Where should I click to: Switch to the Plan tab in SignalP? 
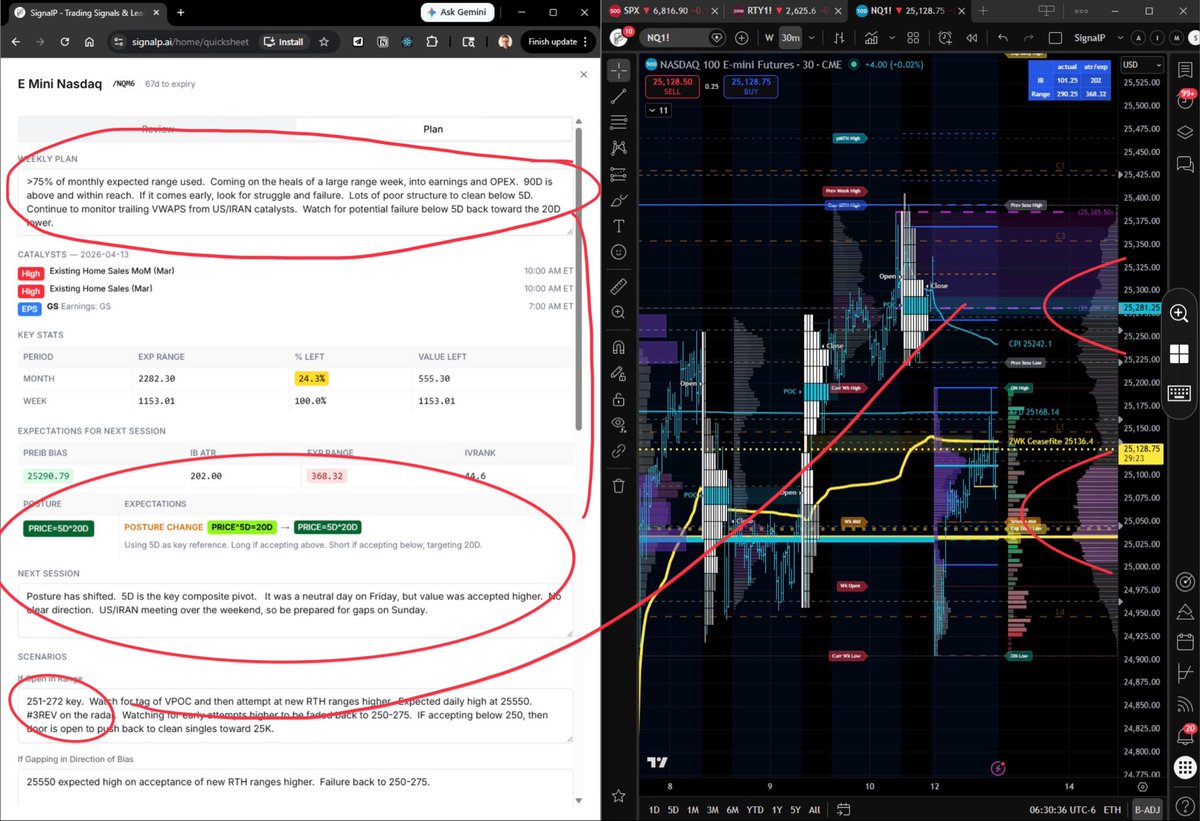coord(432,129)
